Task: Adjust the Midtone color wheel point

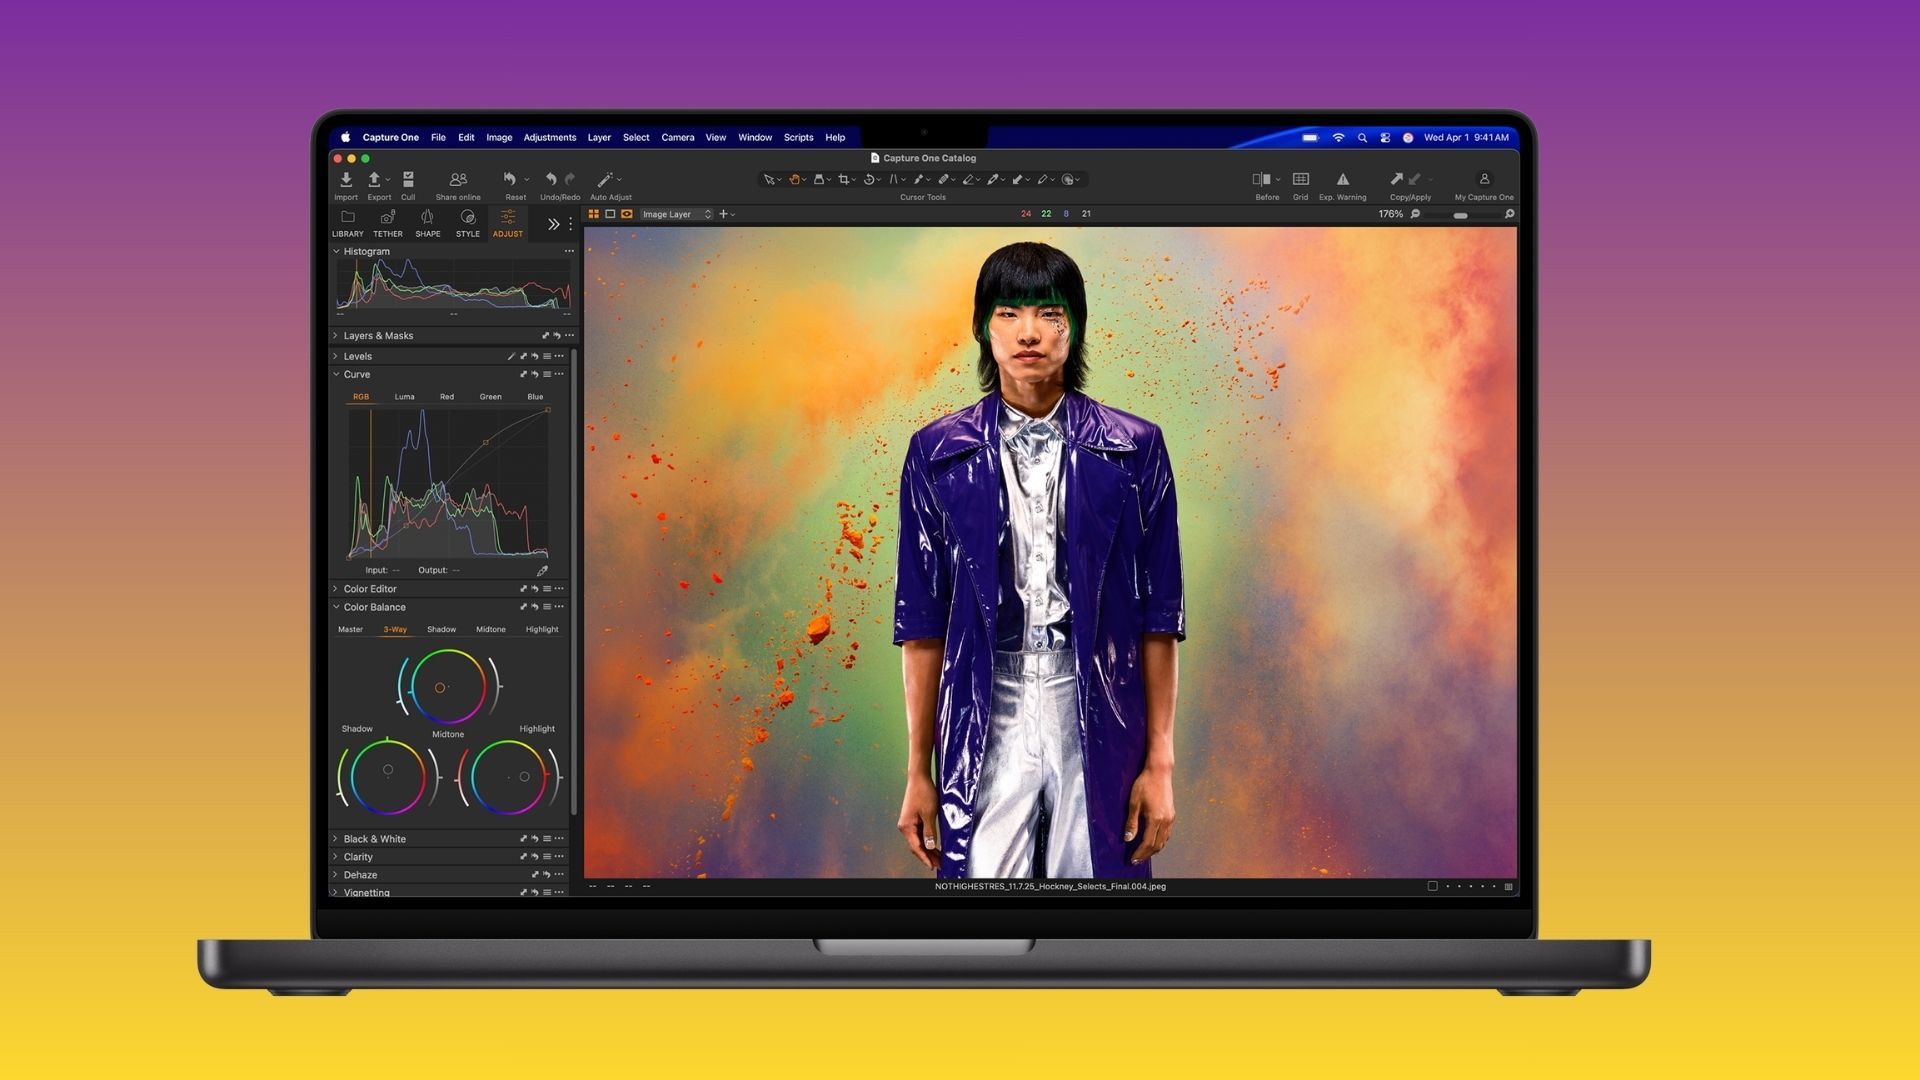Action: point(440,687)
